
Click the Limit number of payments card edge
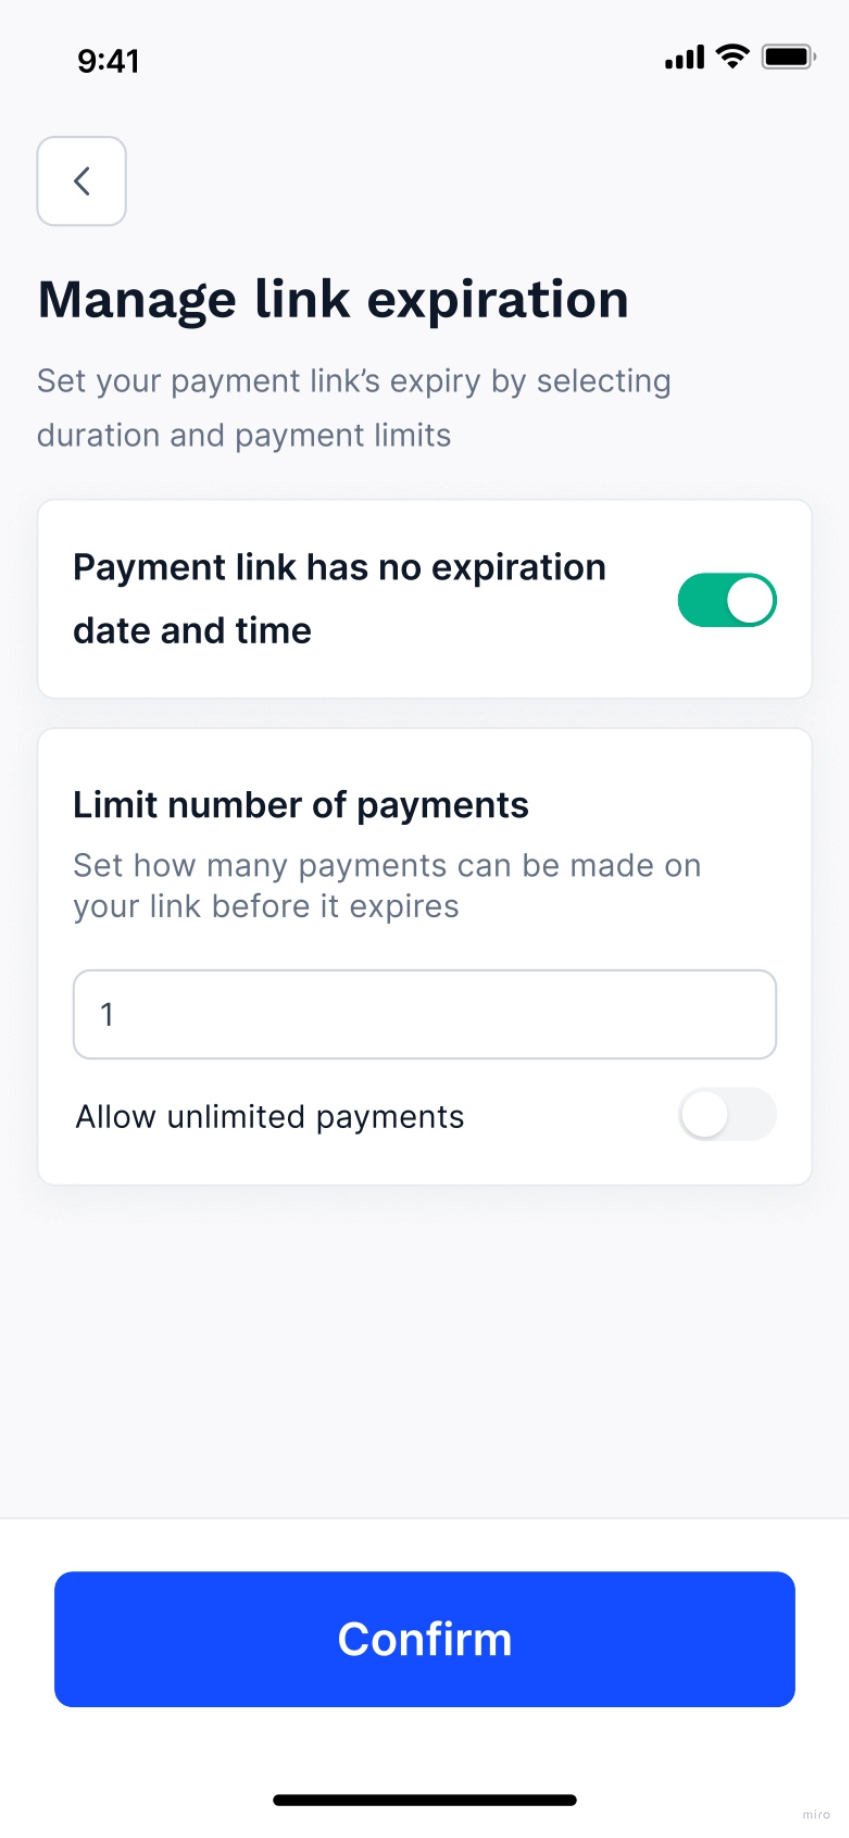click(x=424, y=1184)
